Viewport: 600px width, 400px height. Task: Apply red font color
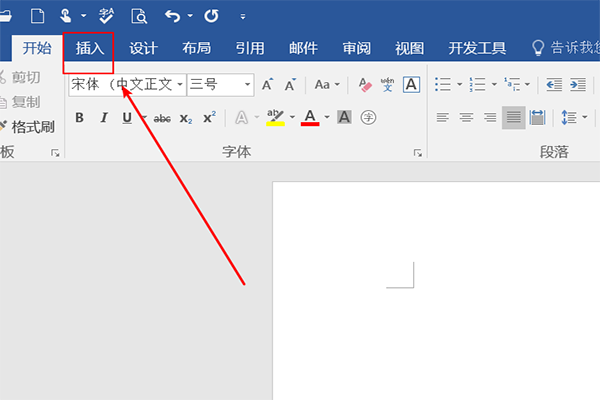(310, 118)
